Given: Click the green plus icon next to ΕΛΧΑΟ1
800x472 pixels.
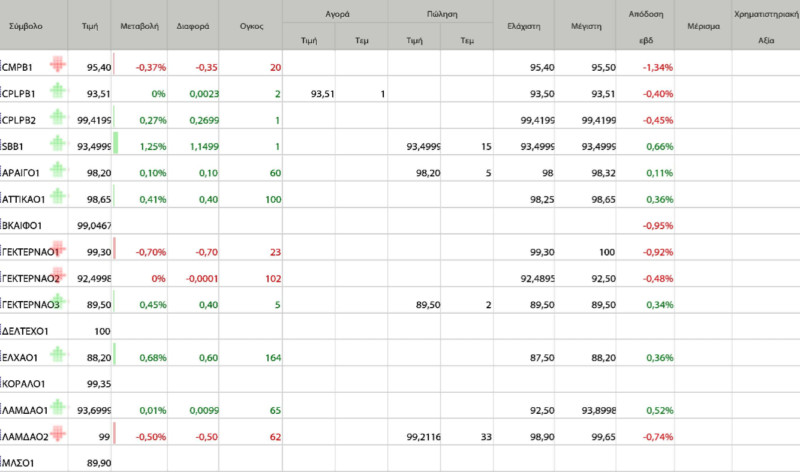Looking at the screenshot, I should 58,354.
